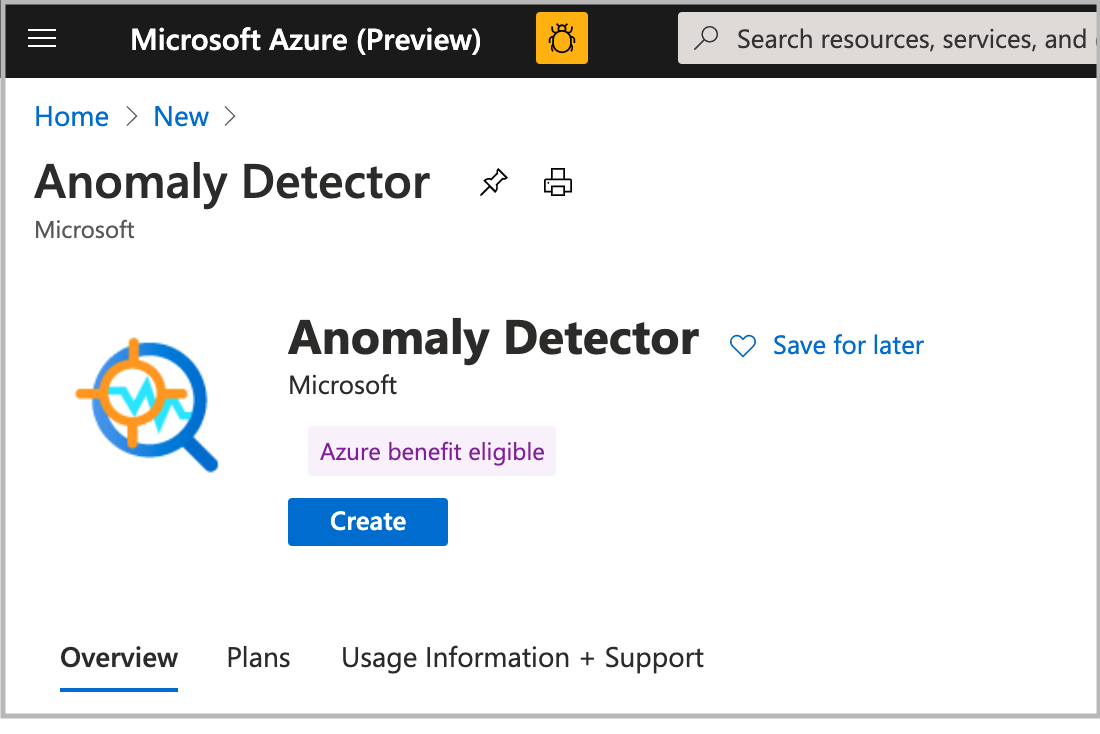Click the Microsoft Azure (Preview) title
Screen dimensions: 1100x734
[305, 39]
